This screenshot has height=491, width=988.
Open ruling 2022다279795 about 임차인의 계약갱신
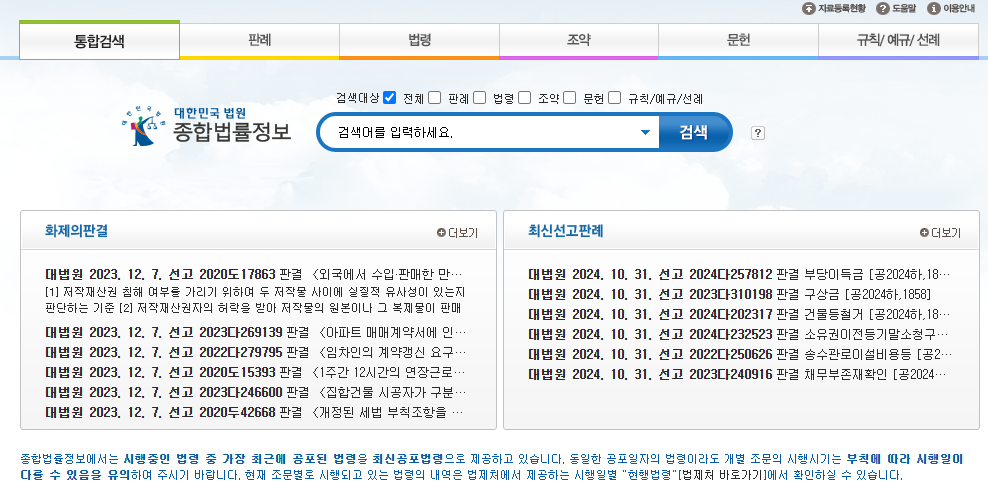(x=256, y=352)
